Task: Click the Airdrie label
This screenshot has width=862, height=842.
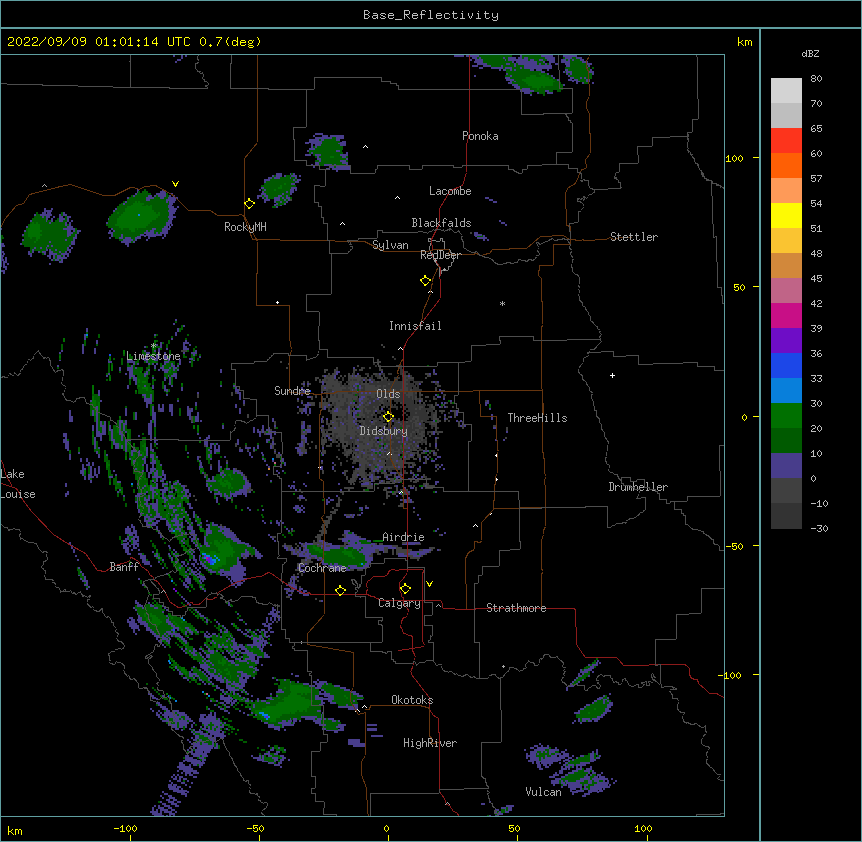Action: pos(404,537)
